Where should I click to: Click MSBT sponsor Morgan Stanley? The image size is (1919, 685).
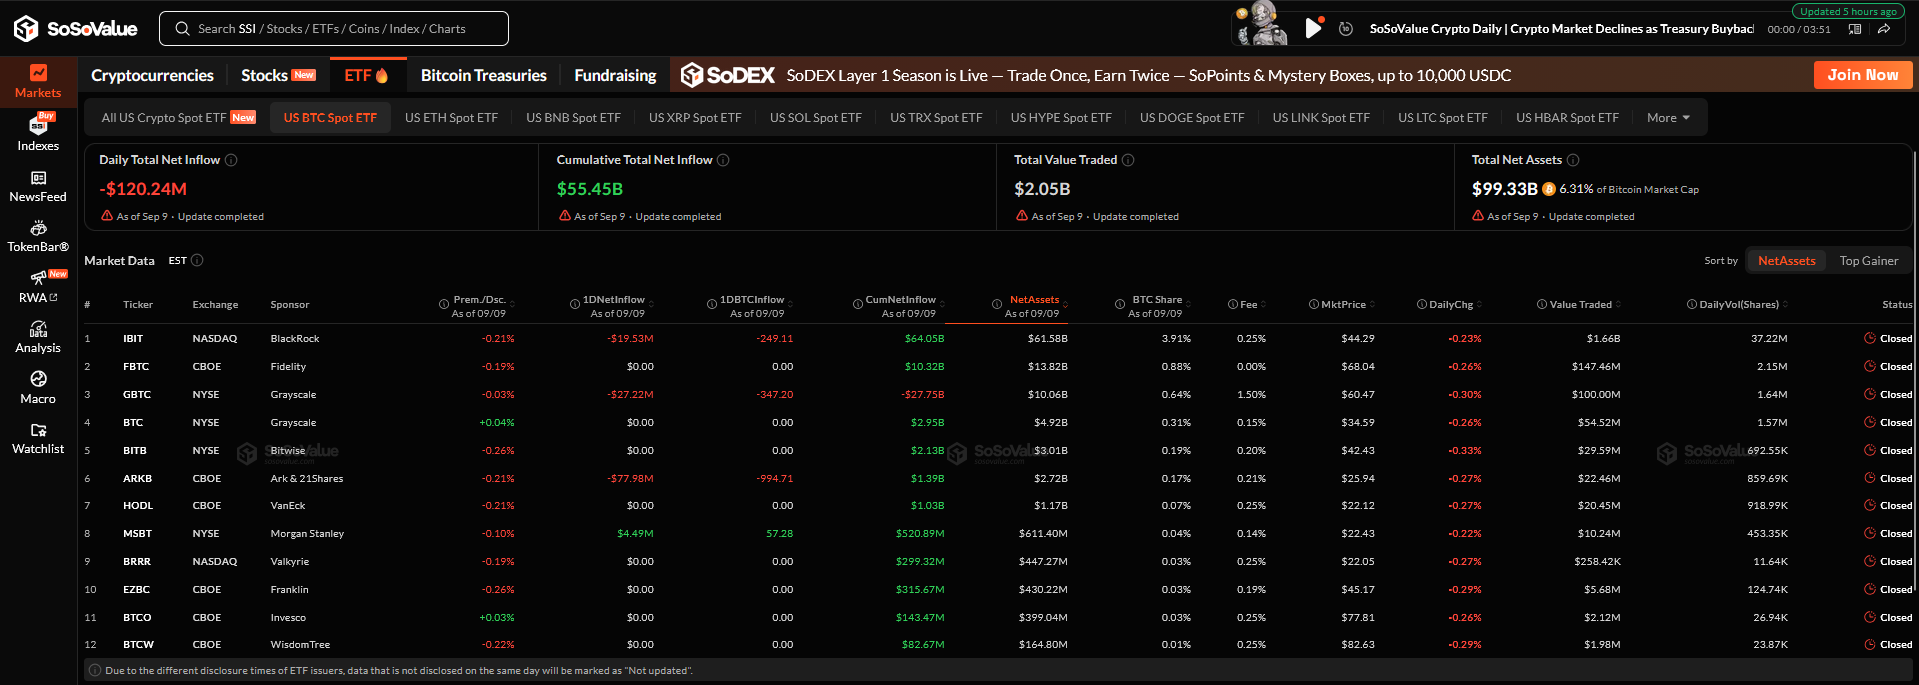click(x=307, y=534)
